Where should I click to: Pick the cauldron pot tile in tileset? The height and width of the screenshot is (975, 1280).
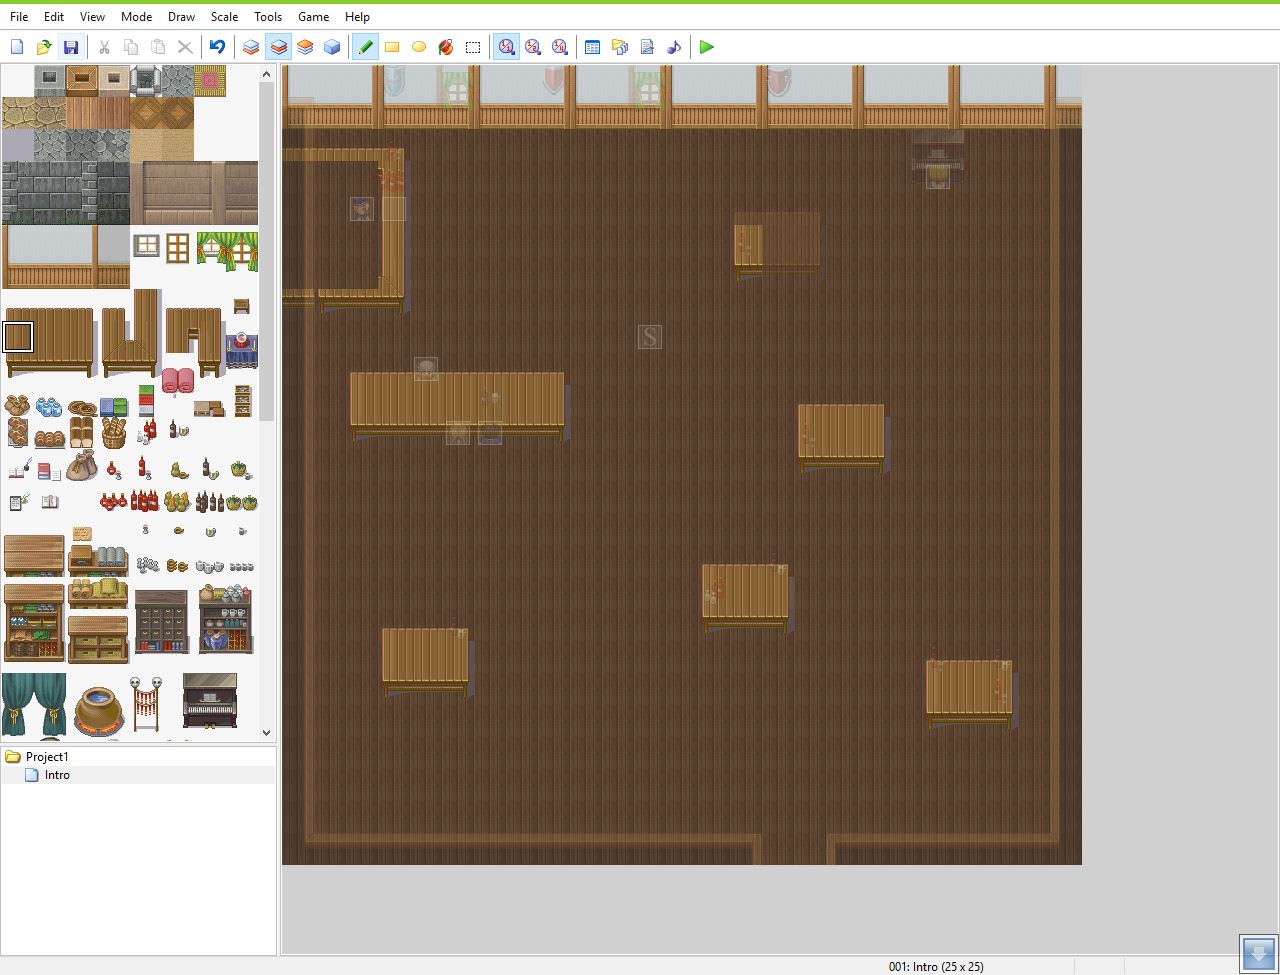tap(97, 712)
